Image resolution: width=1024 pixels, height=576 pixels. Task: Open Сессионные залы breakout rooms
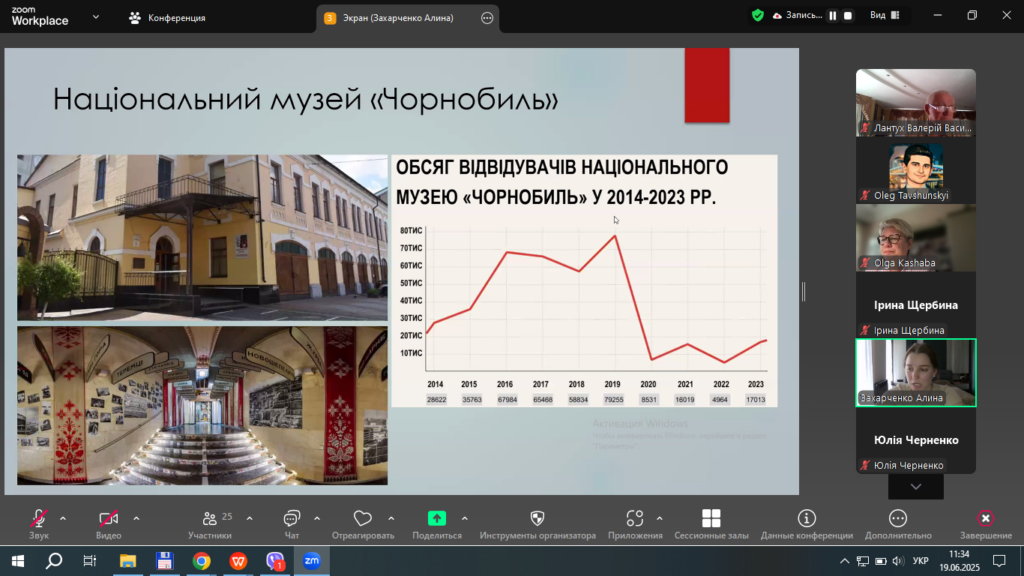click(x=711, y=524)
